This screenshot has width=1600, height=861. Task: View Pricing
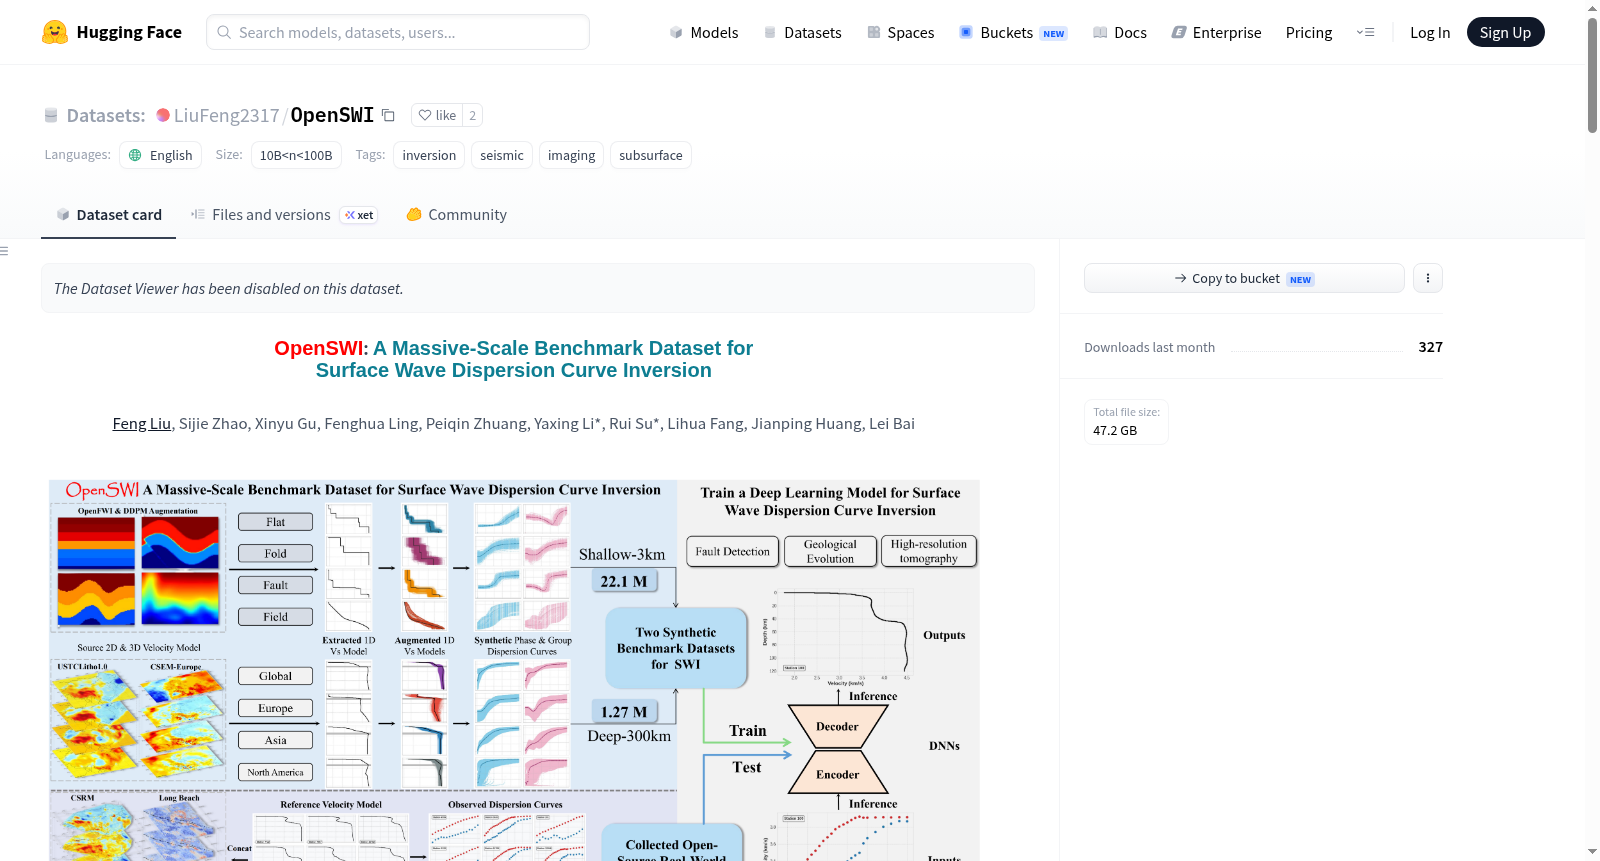pyautogui.click(x=1309, y=32)
